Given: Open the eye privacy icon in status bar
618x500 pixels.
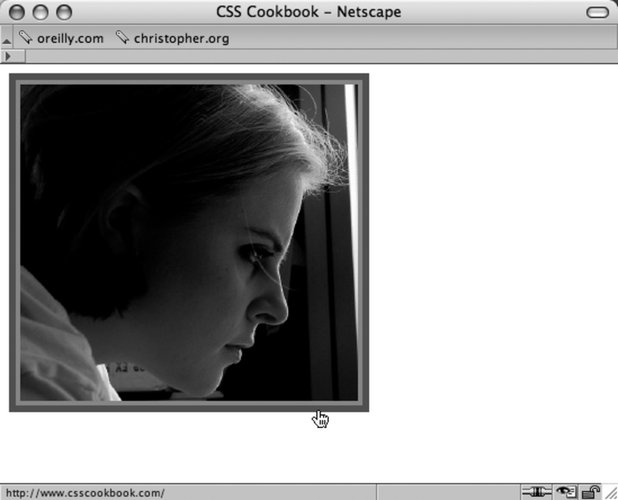Looking at the screenshot, I should (567, 492).
